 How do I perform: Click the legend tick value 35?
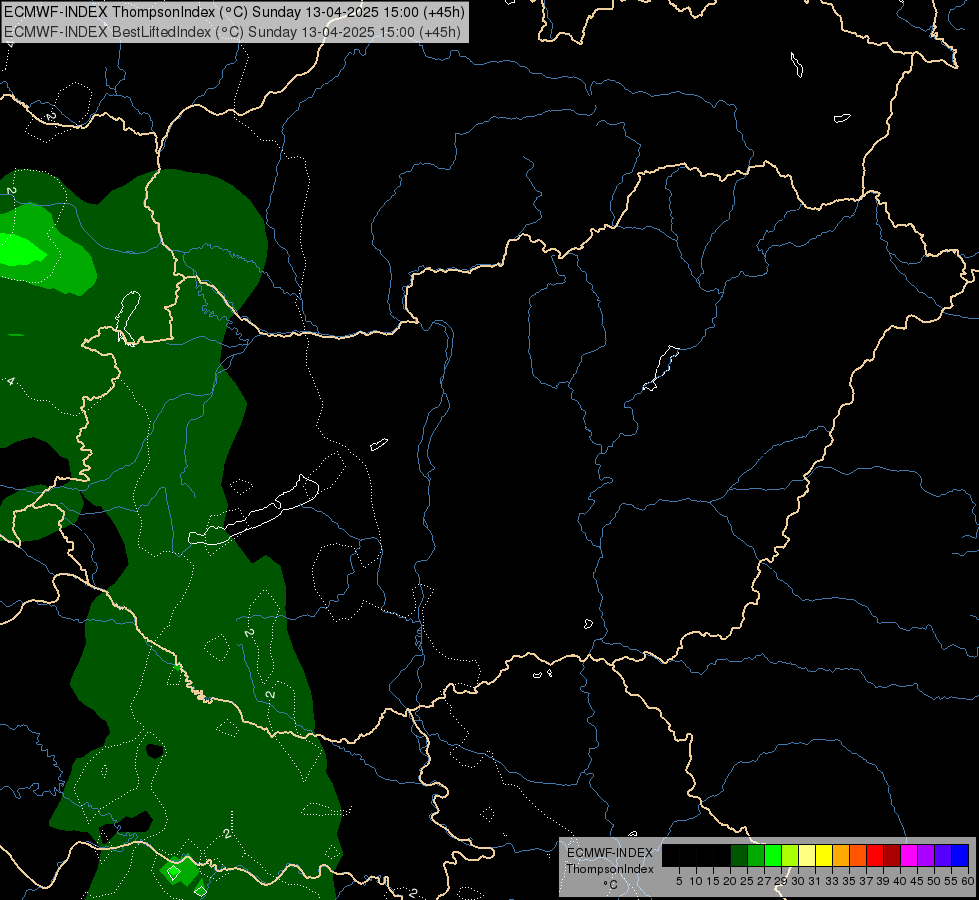click(x=849, y=881)
